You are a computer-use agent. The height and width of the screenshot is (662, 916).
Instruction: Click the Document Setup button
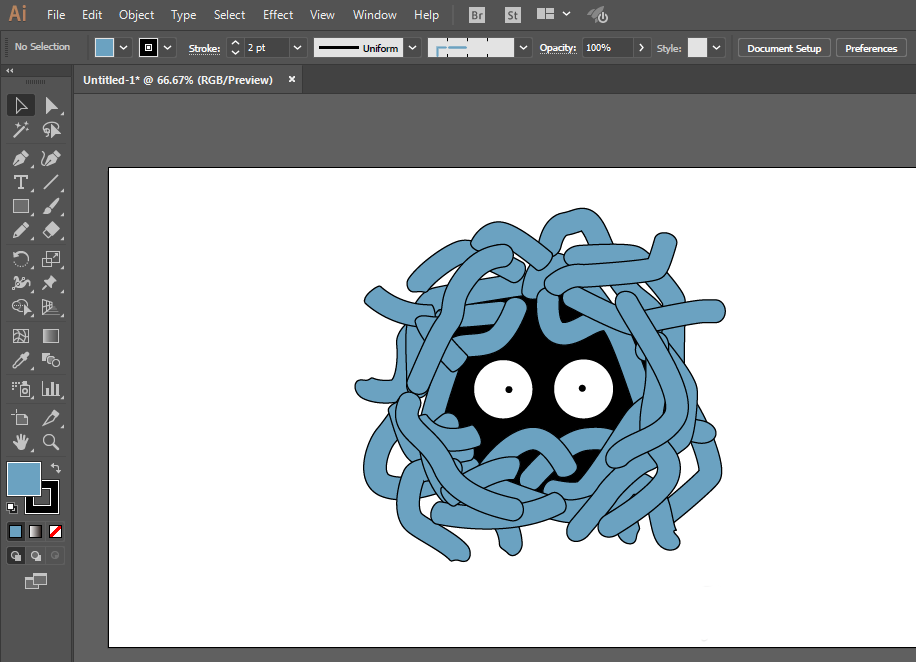pos(784,48)
